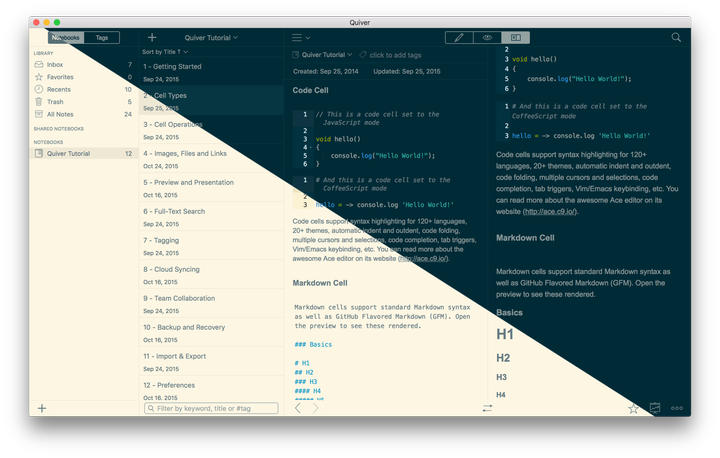The width and height of the screenshot is (720, 458).
Task: Open note 7 - Tagging
Action: coord(211,245)
